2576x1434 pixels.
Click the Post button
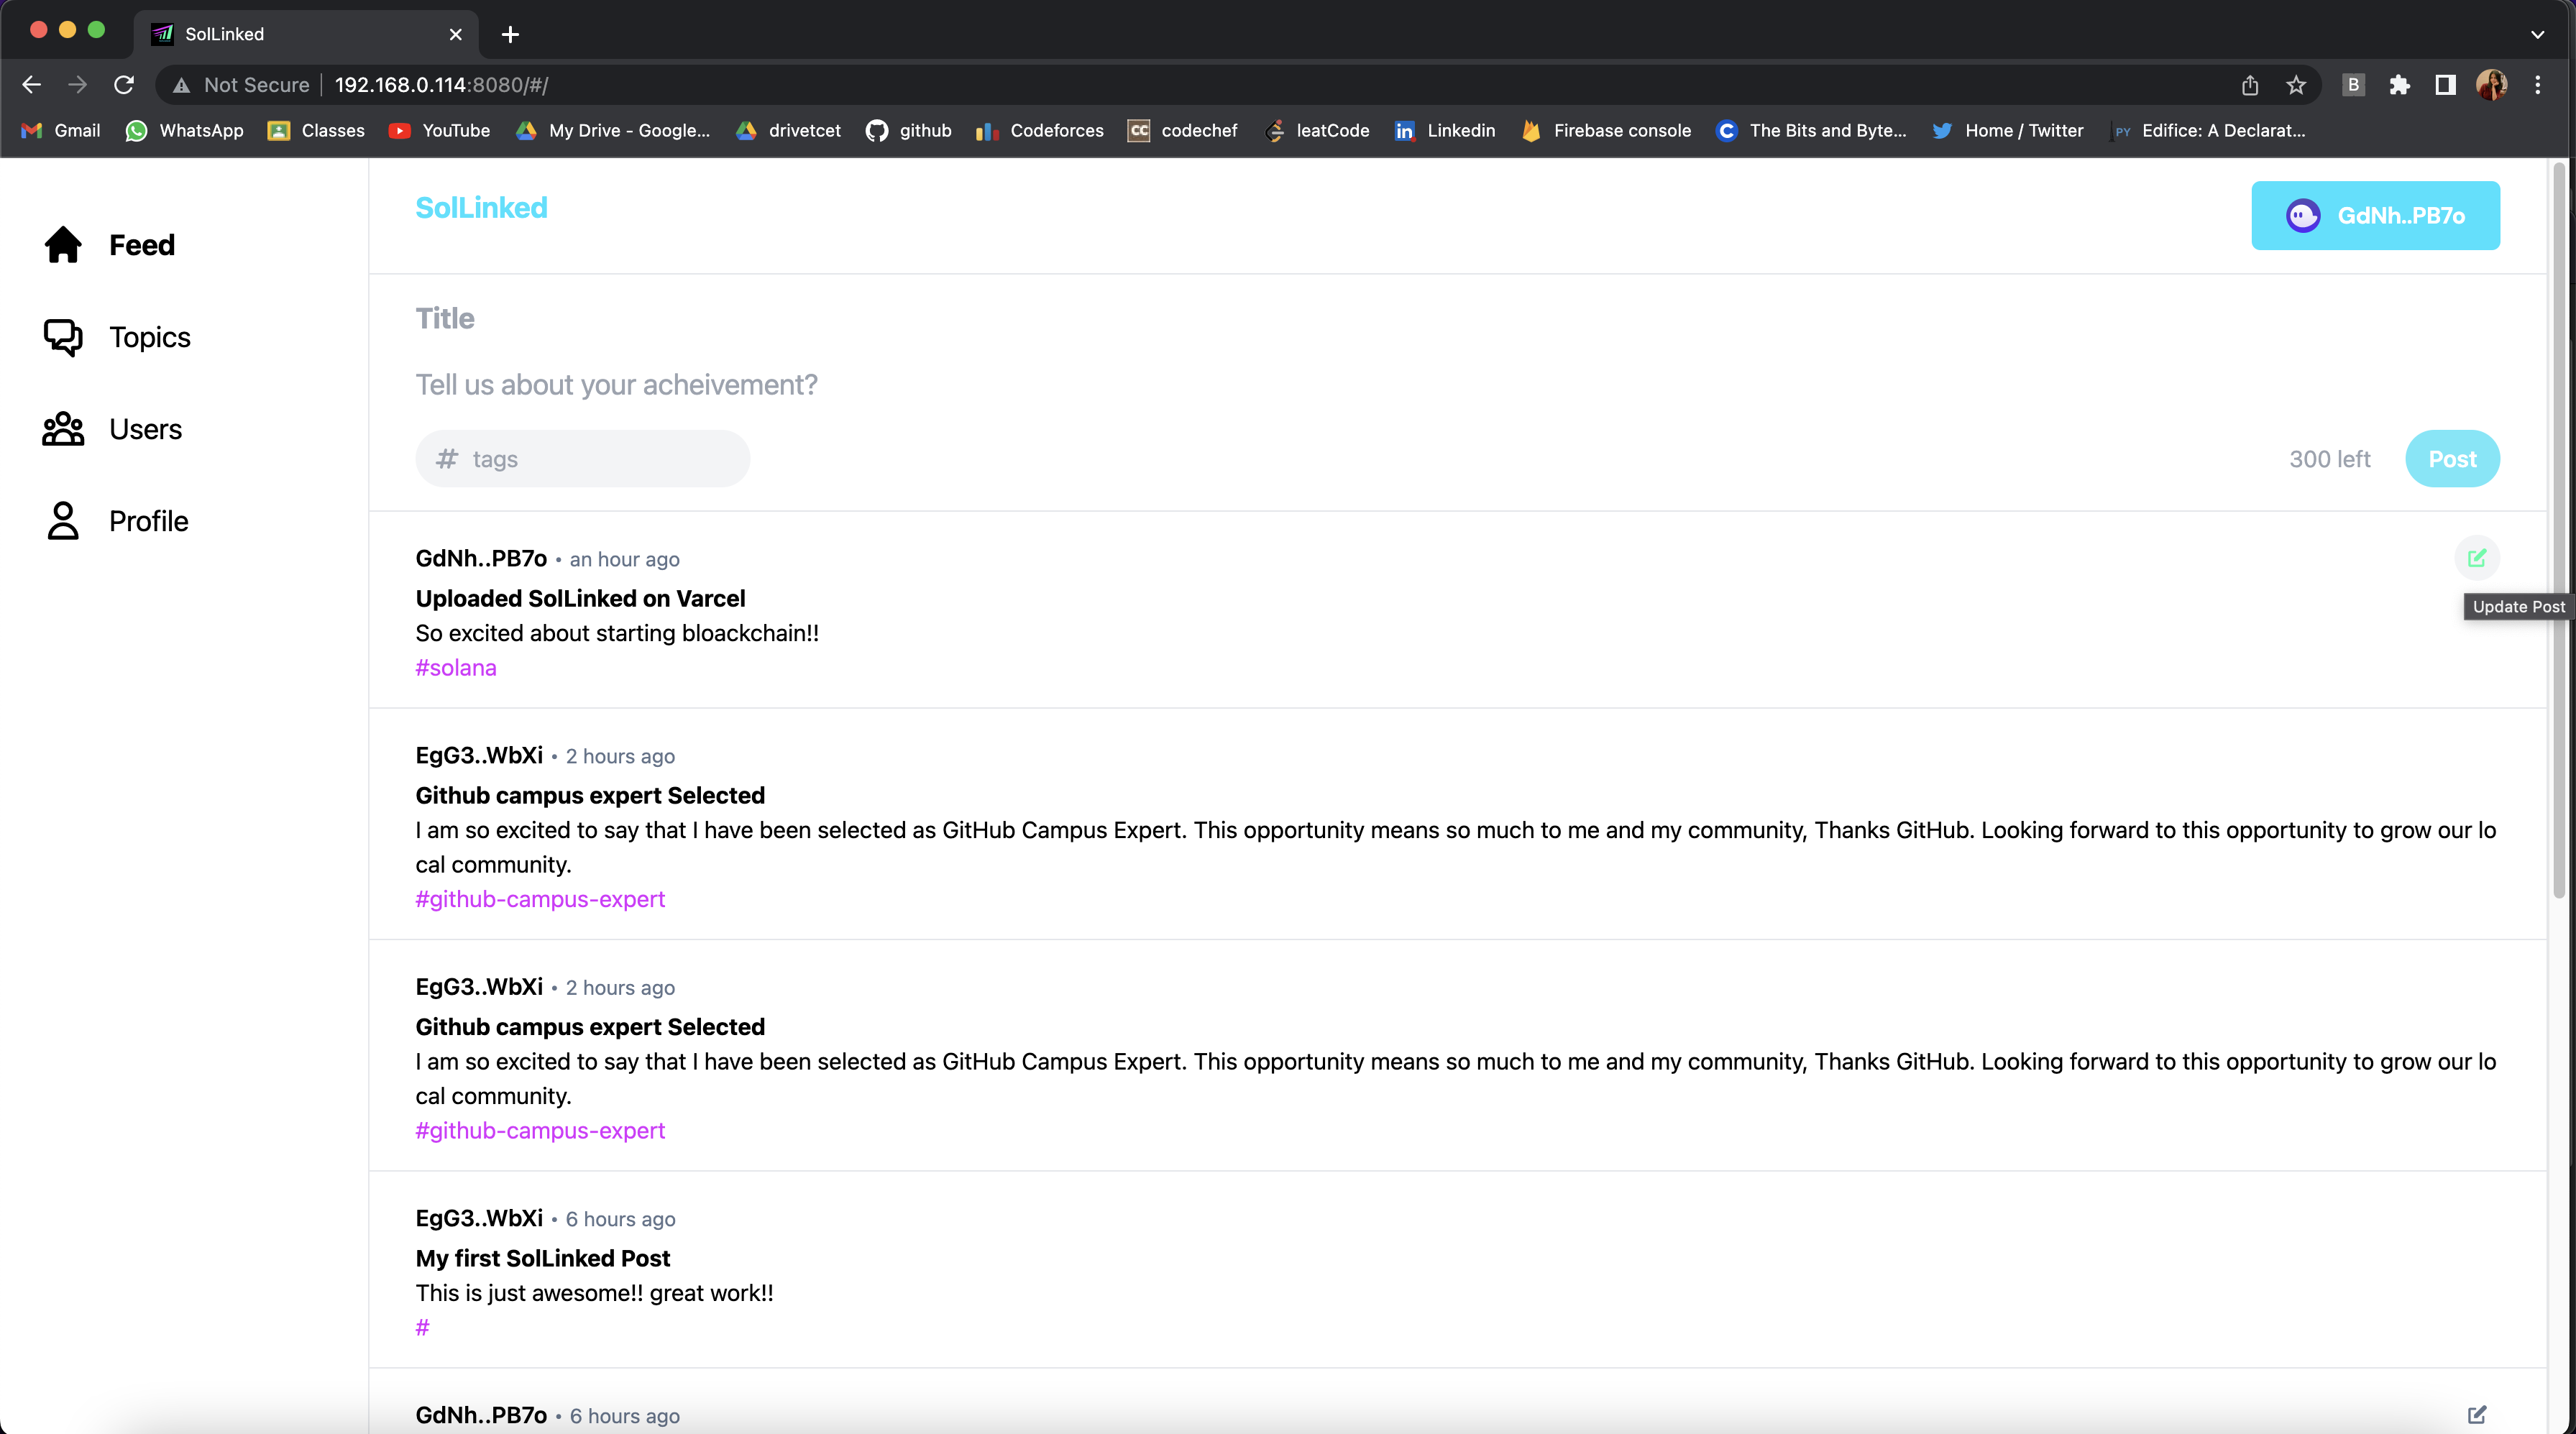[x=2452, y=459]
